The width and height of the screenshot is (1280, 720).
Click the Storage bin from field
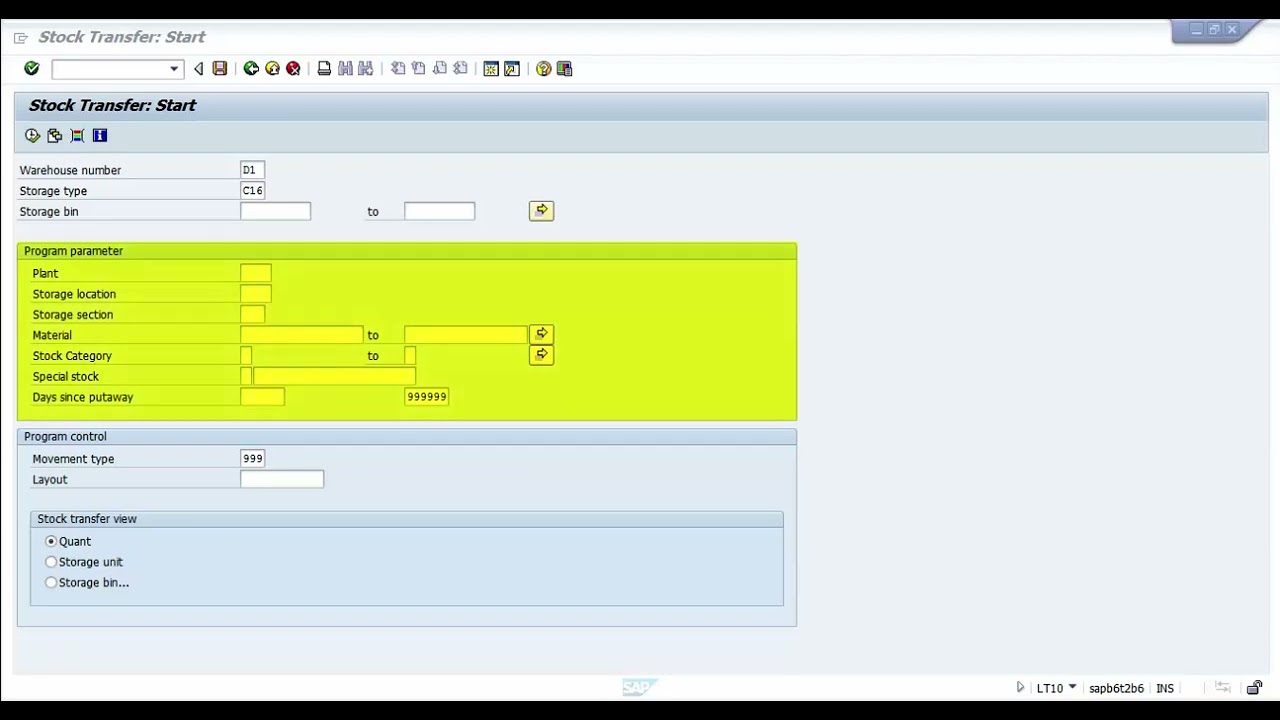click(x=275, y=211)
